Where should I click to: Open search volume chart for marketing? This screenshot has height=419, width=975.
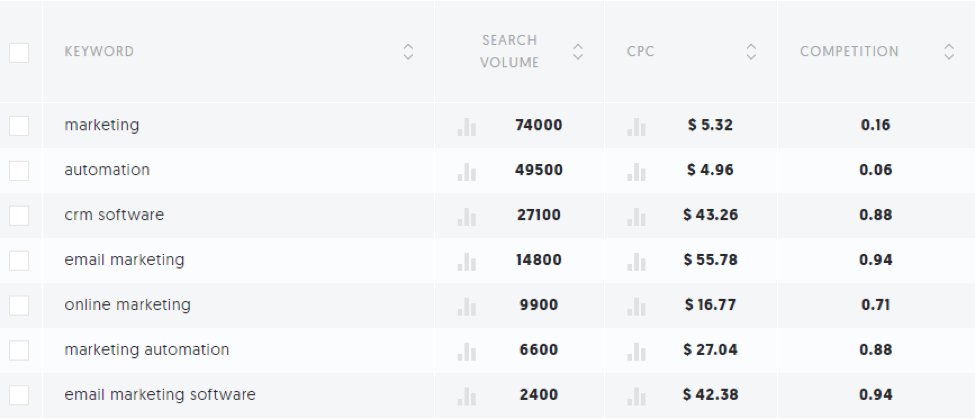467,126
